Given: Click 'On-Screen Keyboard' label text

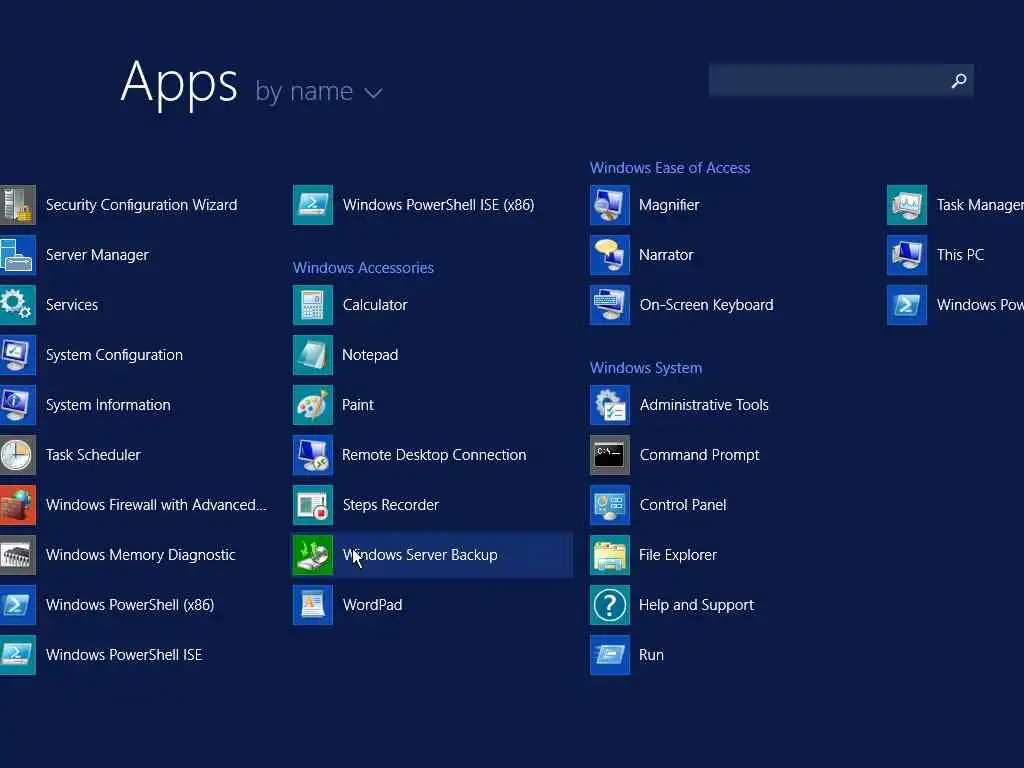Looking at the screenshot, I should [707, 305].
